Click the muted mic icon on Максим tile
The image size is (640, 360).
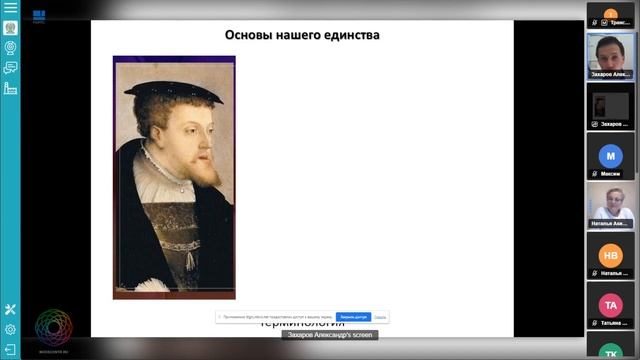(595, 174)
